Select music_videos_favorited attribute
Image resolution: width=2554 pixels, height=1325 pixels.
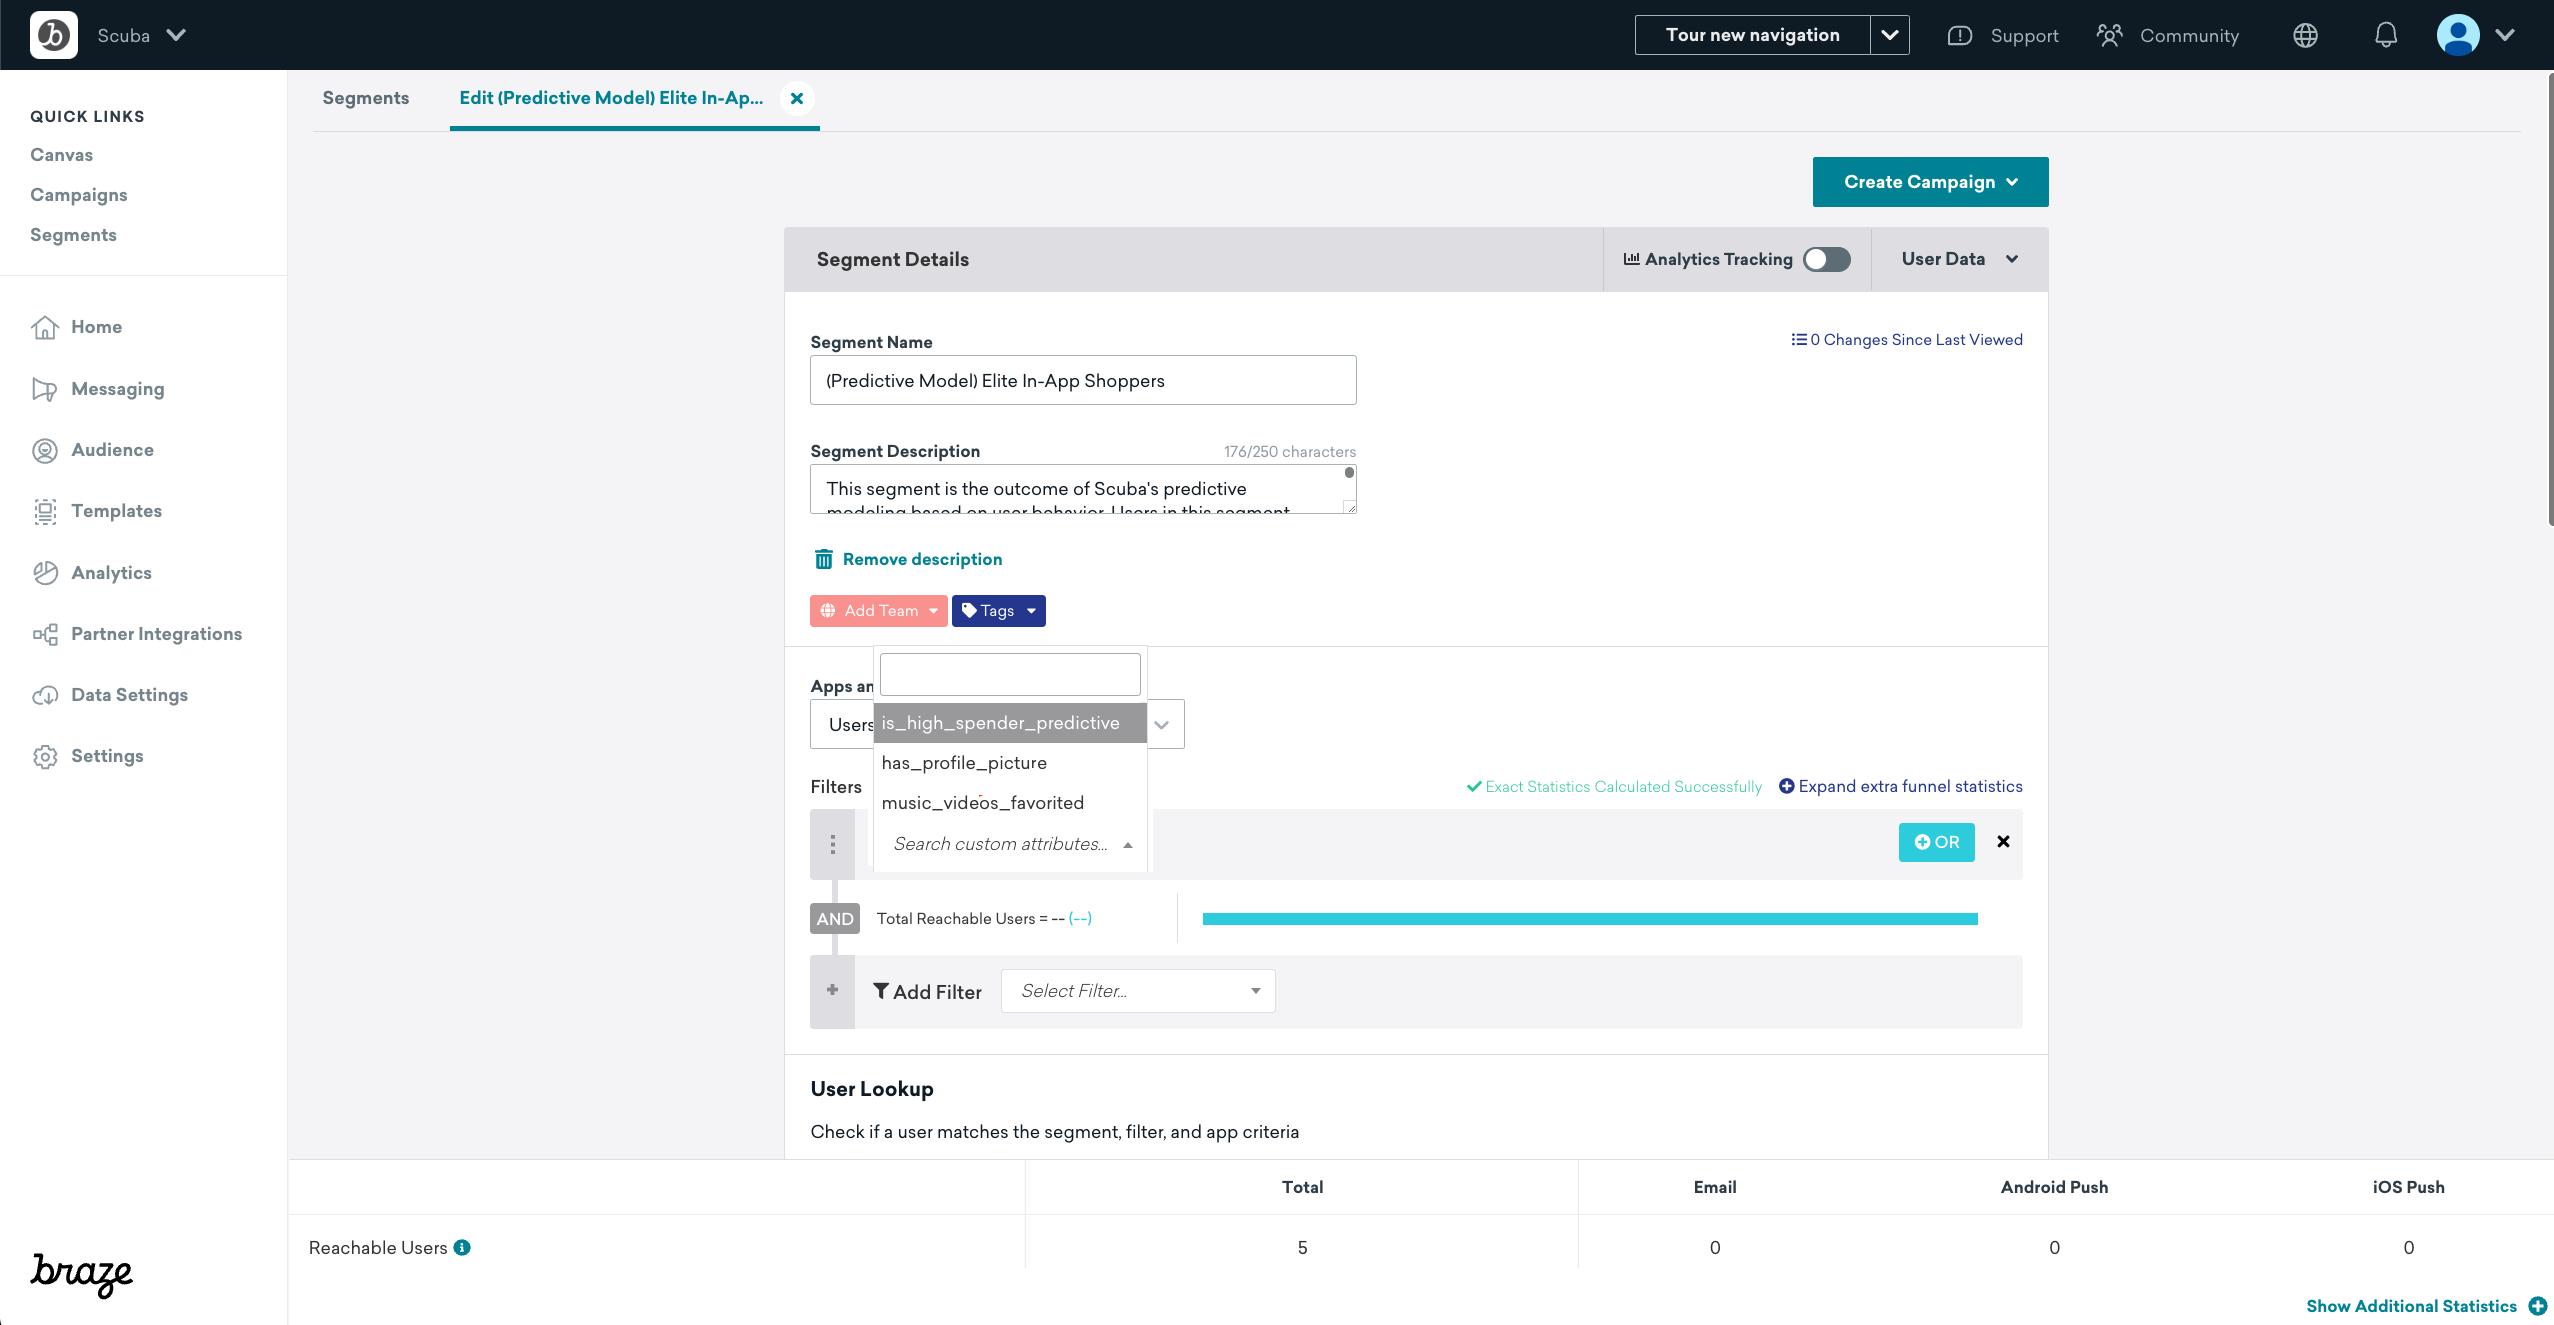point(1010,803)
